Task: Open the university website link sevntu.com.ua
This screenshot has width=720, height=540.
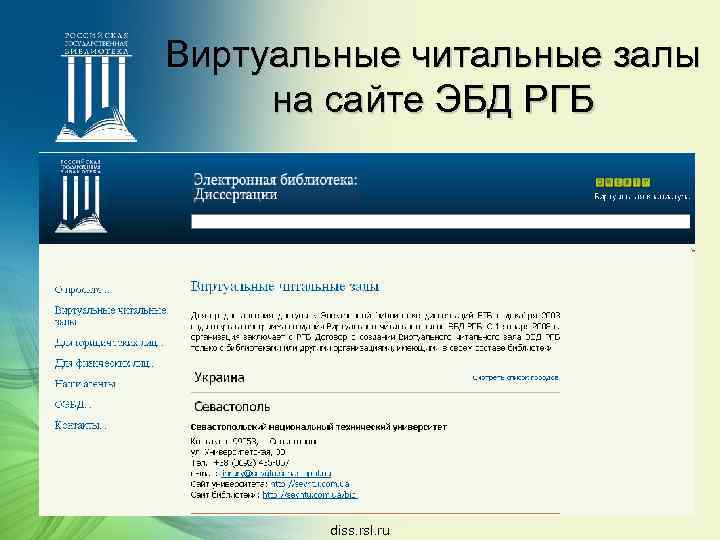Action: tap(310, 484)
